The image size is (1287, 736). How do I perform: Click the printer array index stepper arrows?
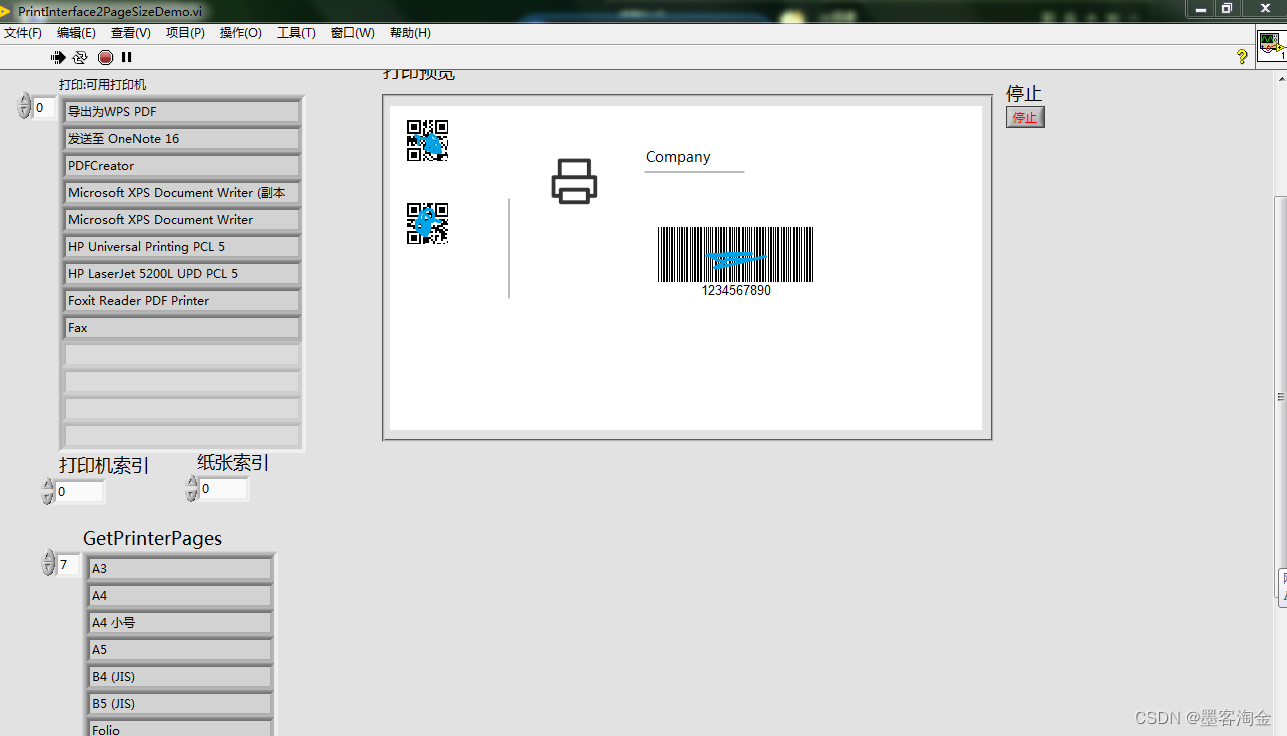25,106
